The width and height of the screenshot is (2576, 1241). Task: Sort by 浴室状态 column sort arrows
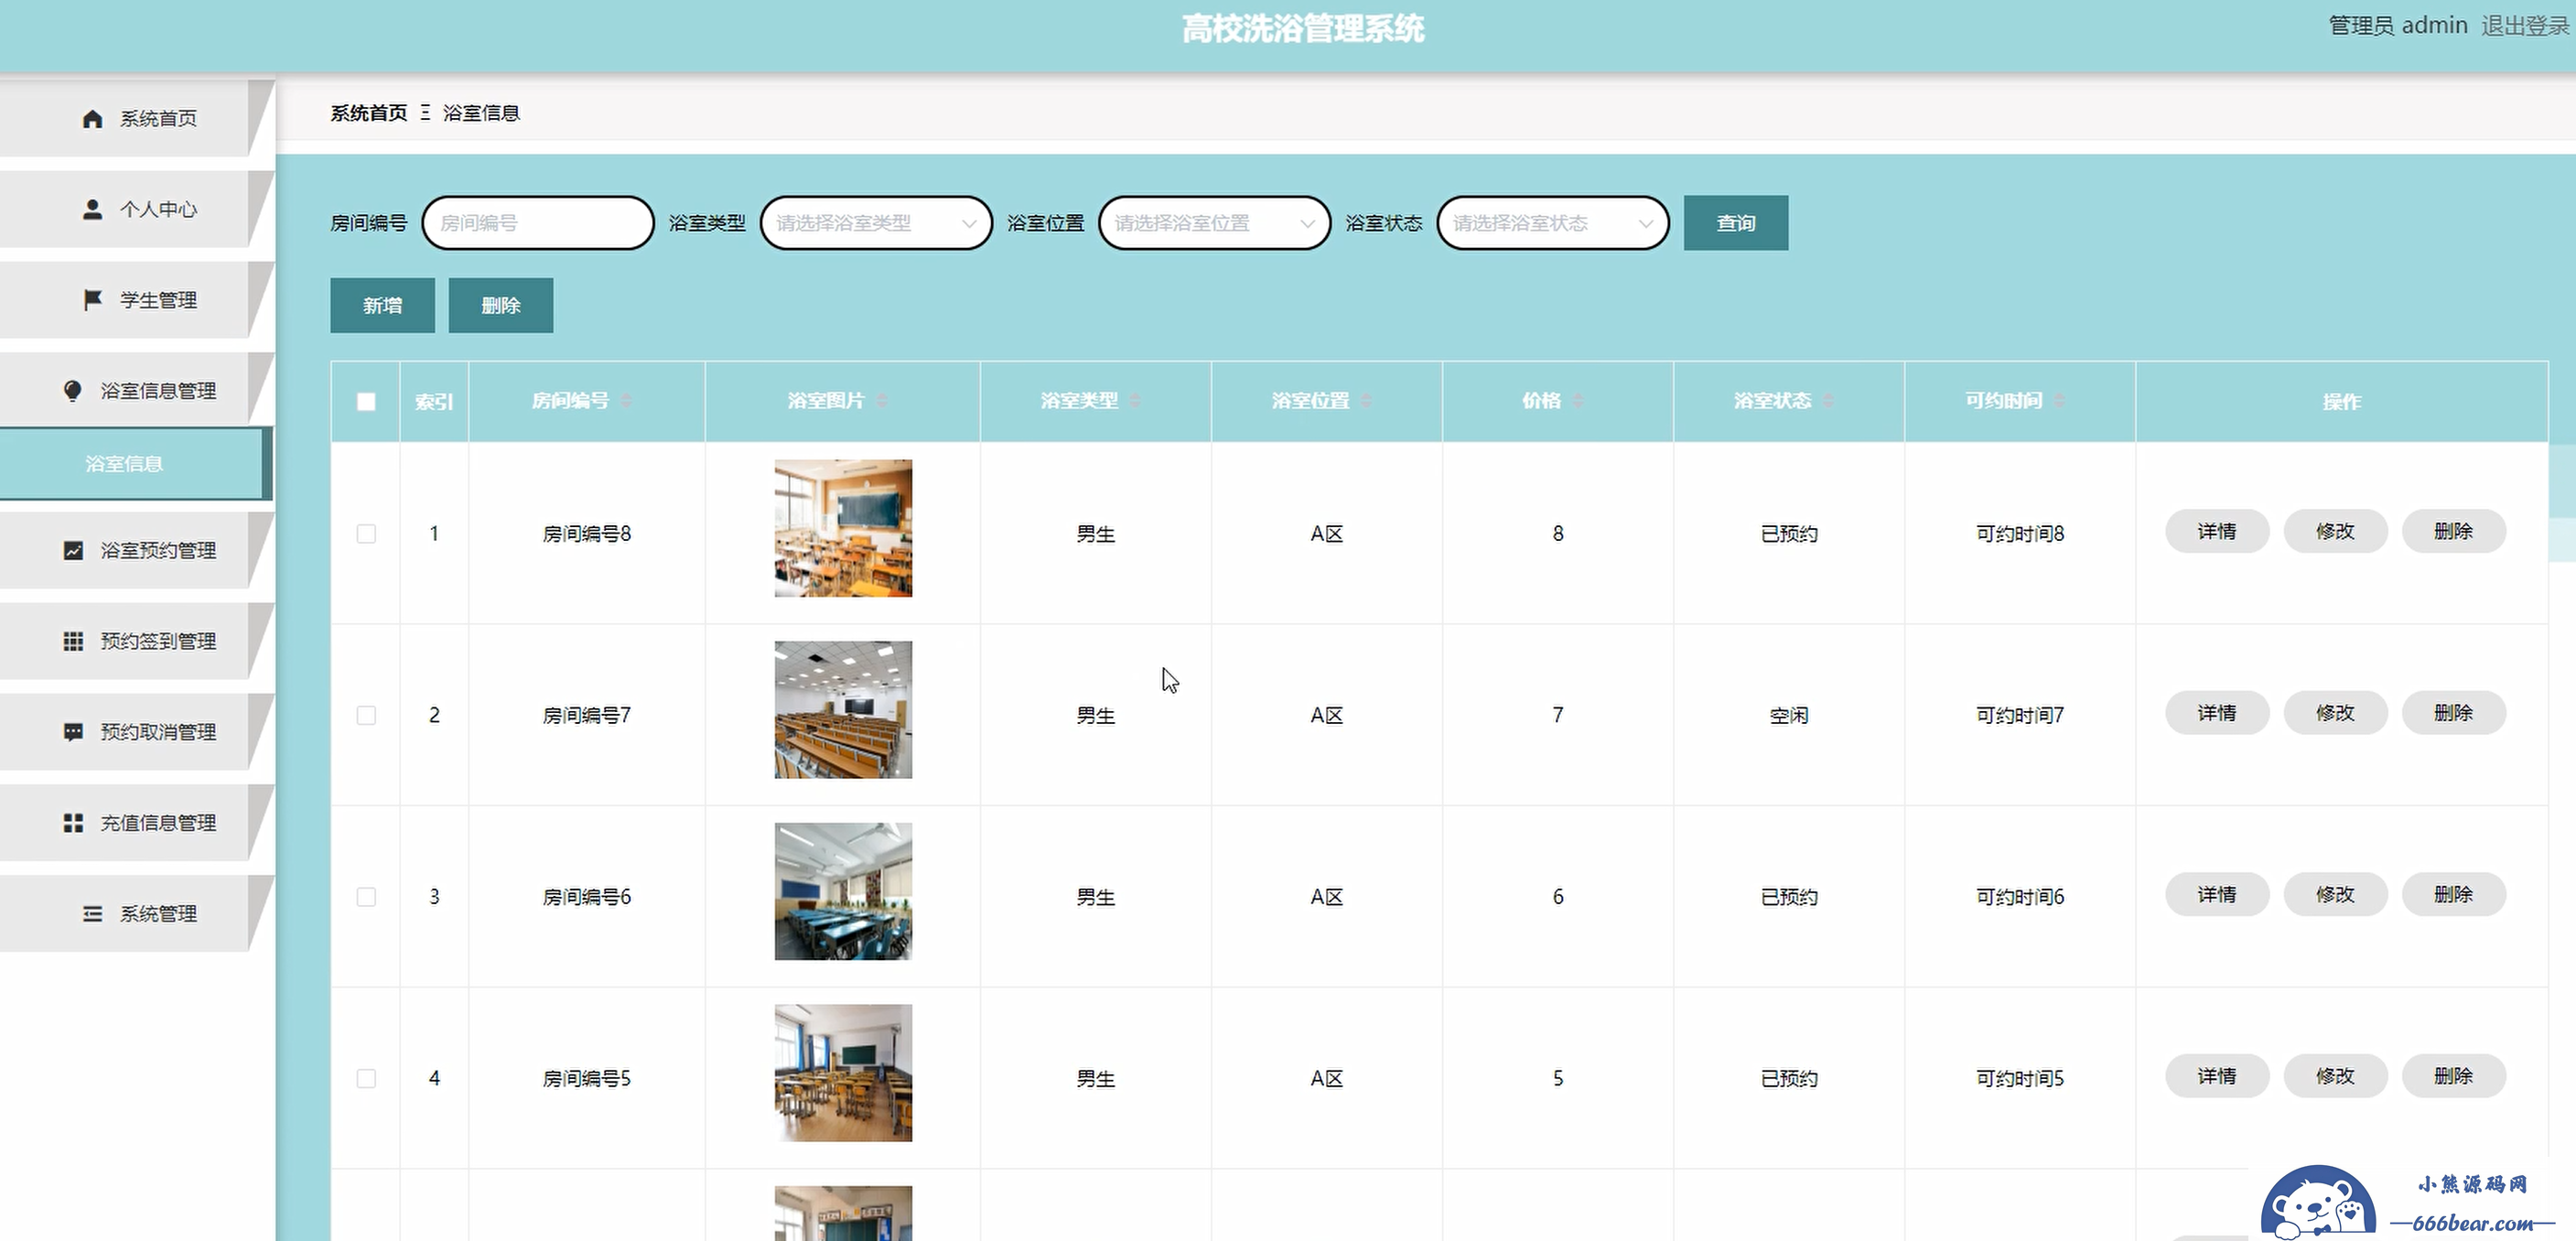pyautogui.click(x=1828, y=401)
